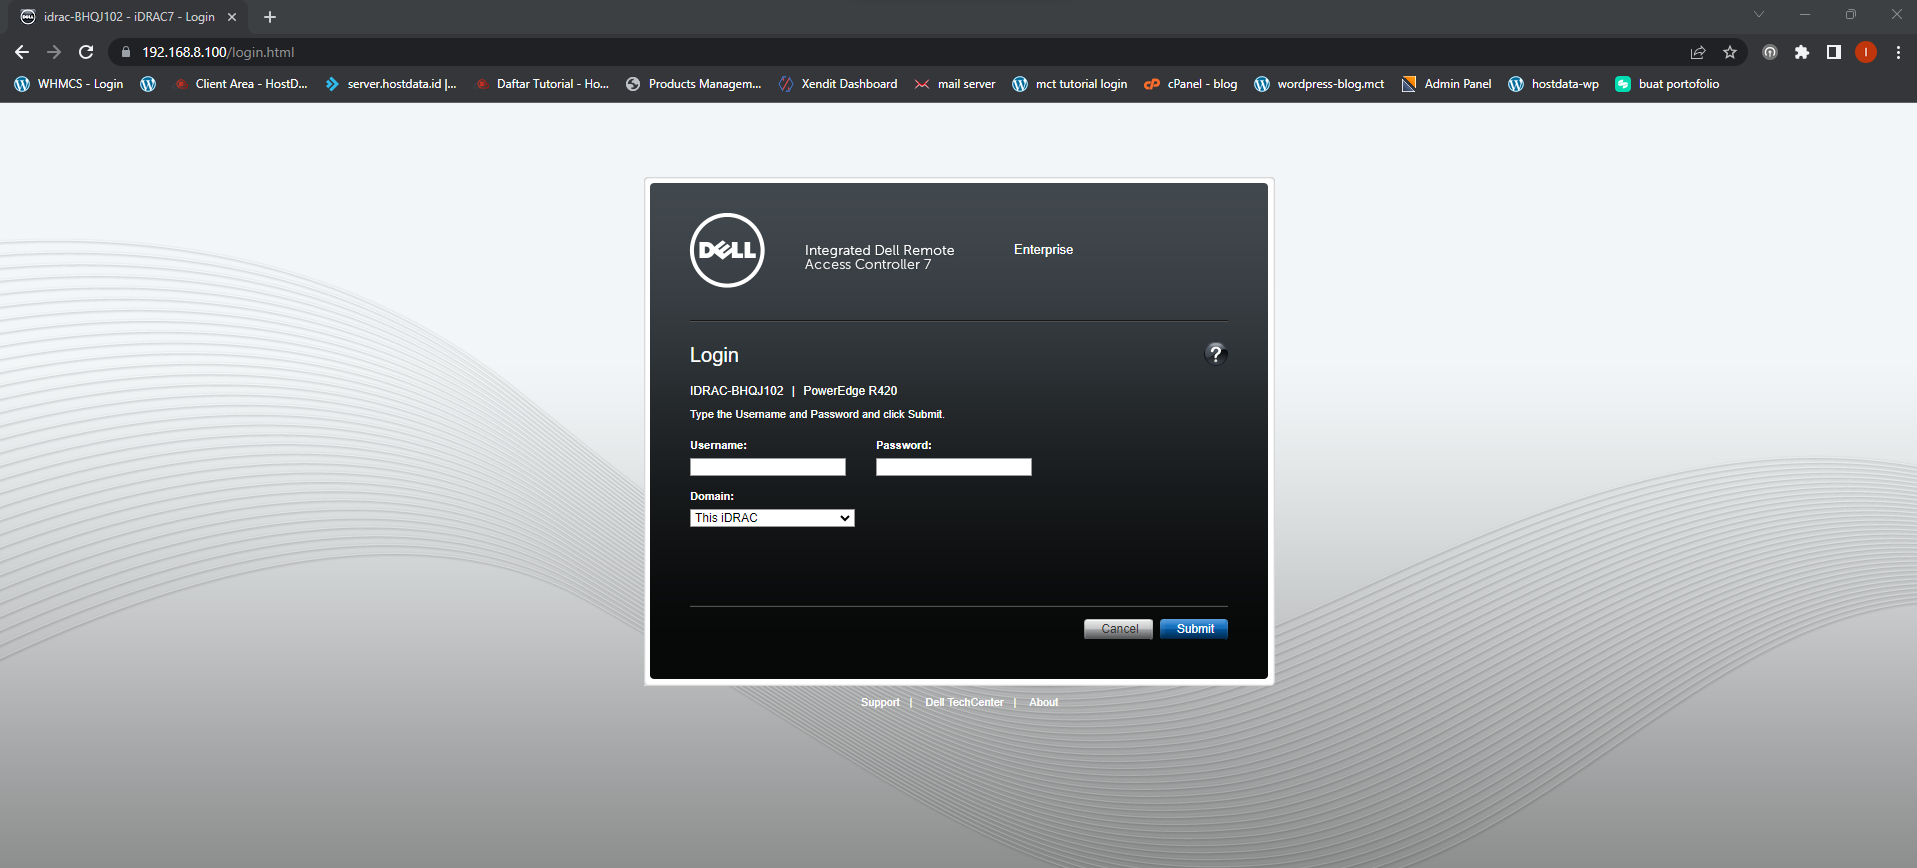The width and height of the screenshot is (1917, 868).
Task: Click into the Password field
Action: tap(954, 467)
